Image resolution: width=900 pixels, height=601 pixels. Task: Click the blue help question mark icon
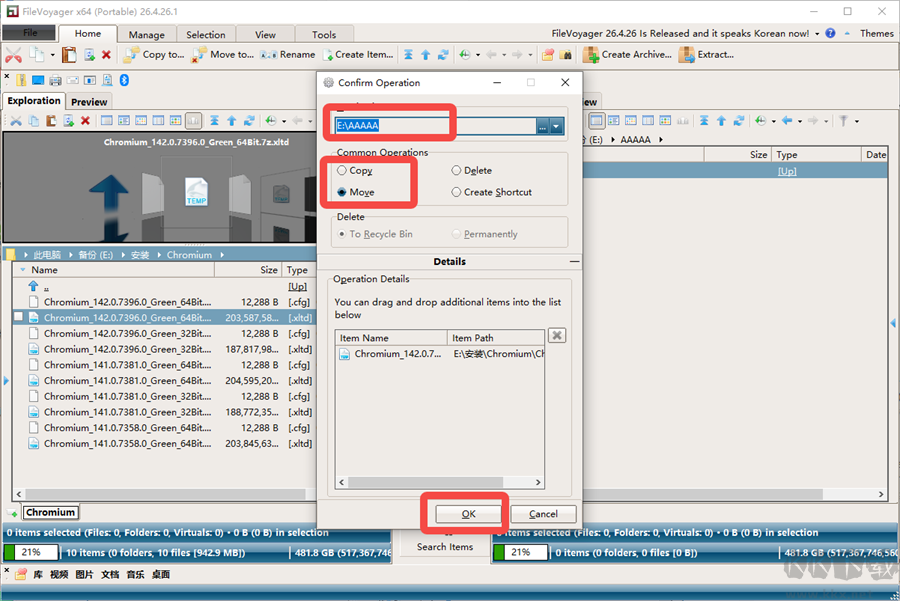(x=830, y=33)
